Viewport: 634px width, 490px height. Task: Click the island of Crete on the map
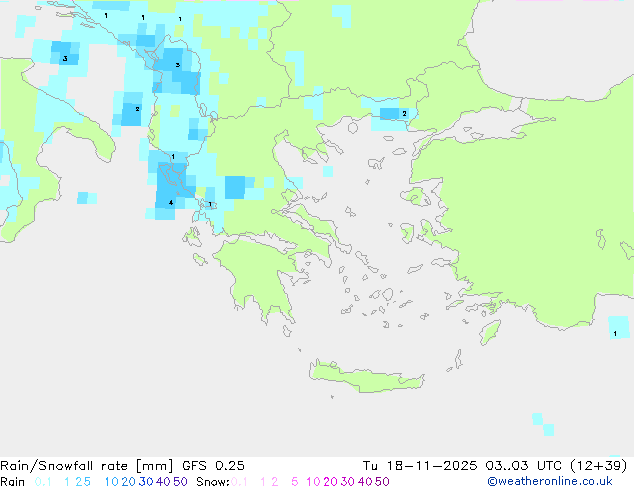[366, 376]
